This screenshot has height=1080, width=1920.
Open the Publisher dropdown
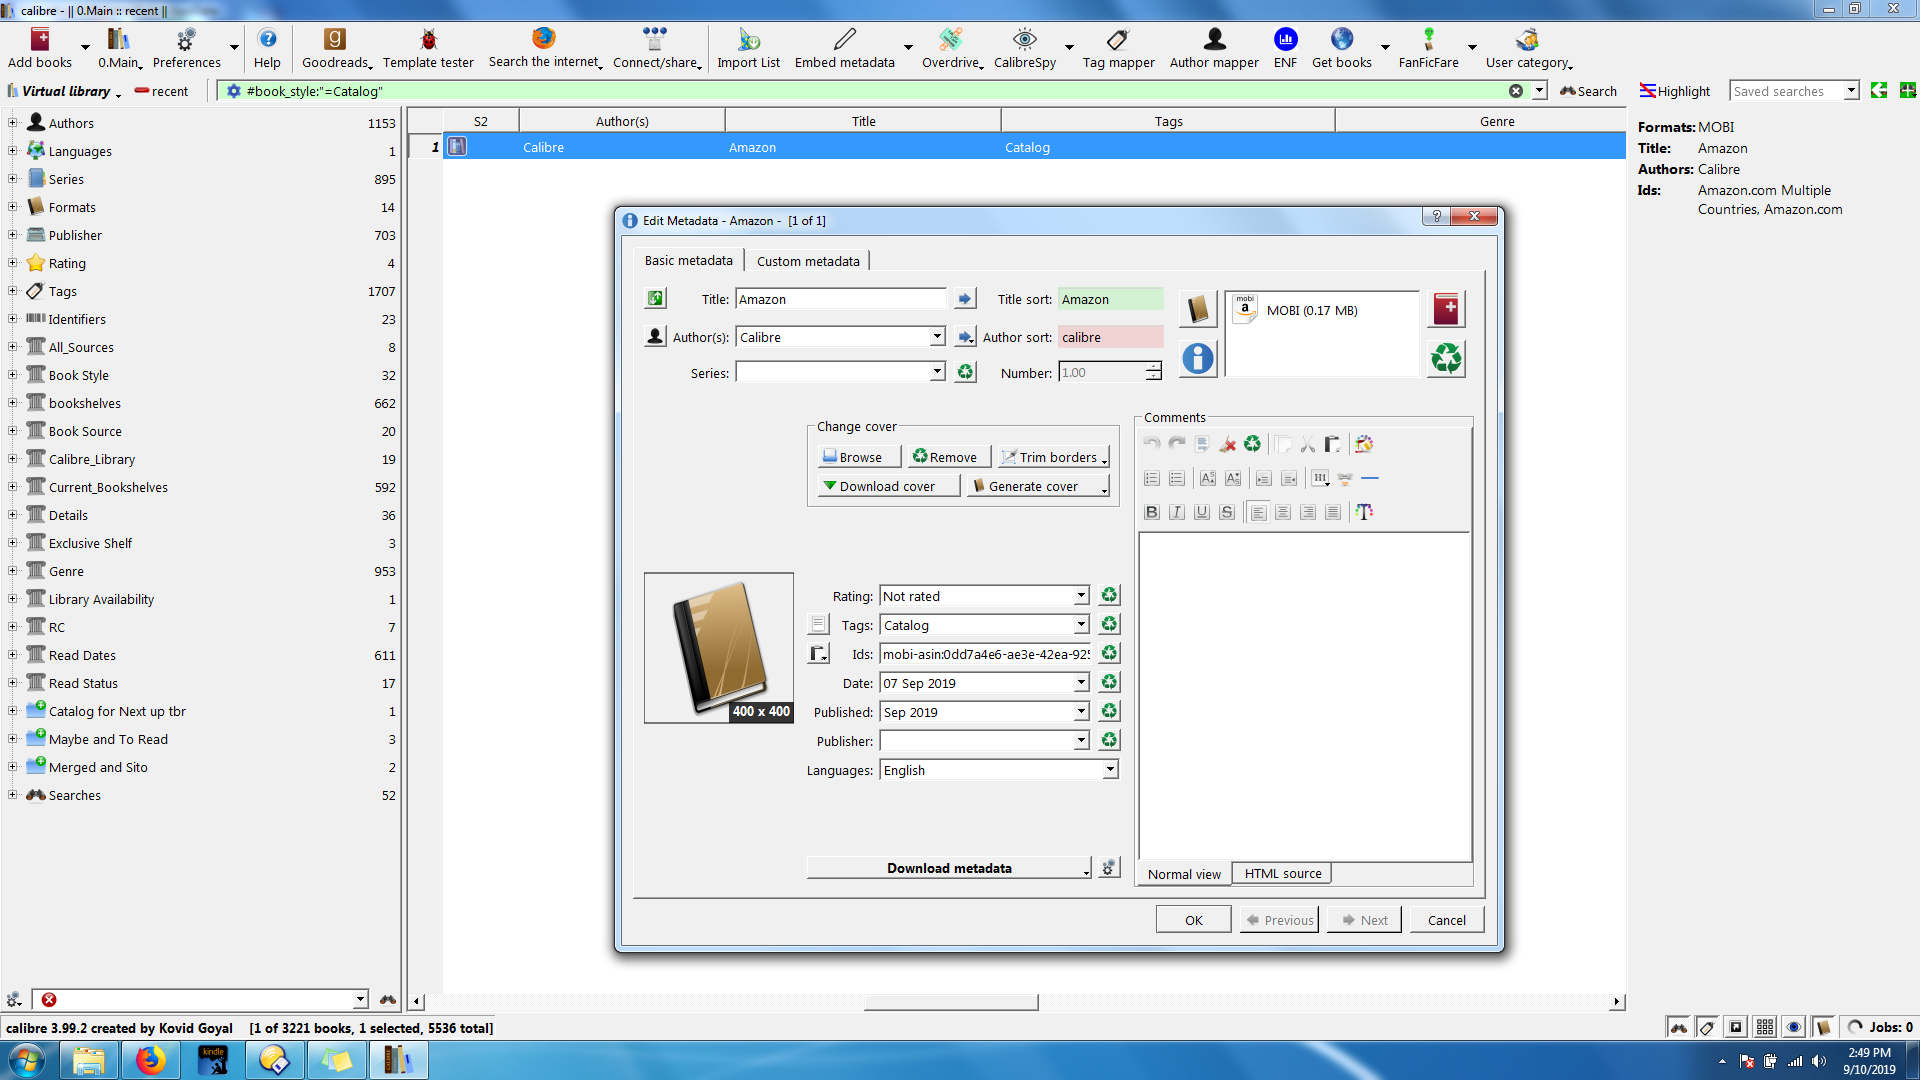pyautogui.click(x=1081, y=741)
